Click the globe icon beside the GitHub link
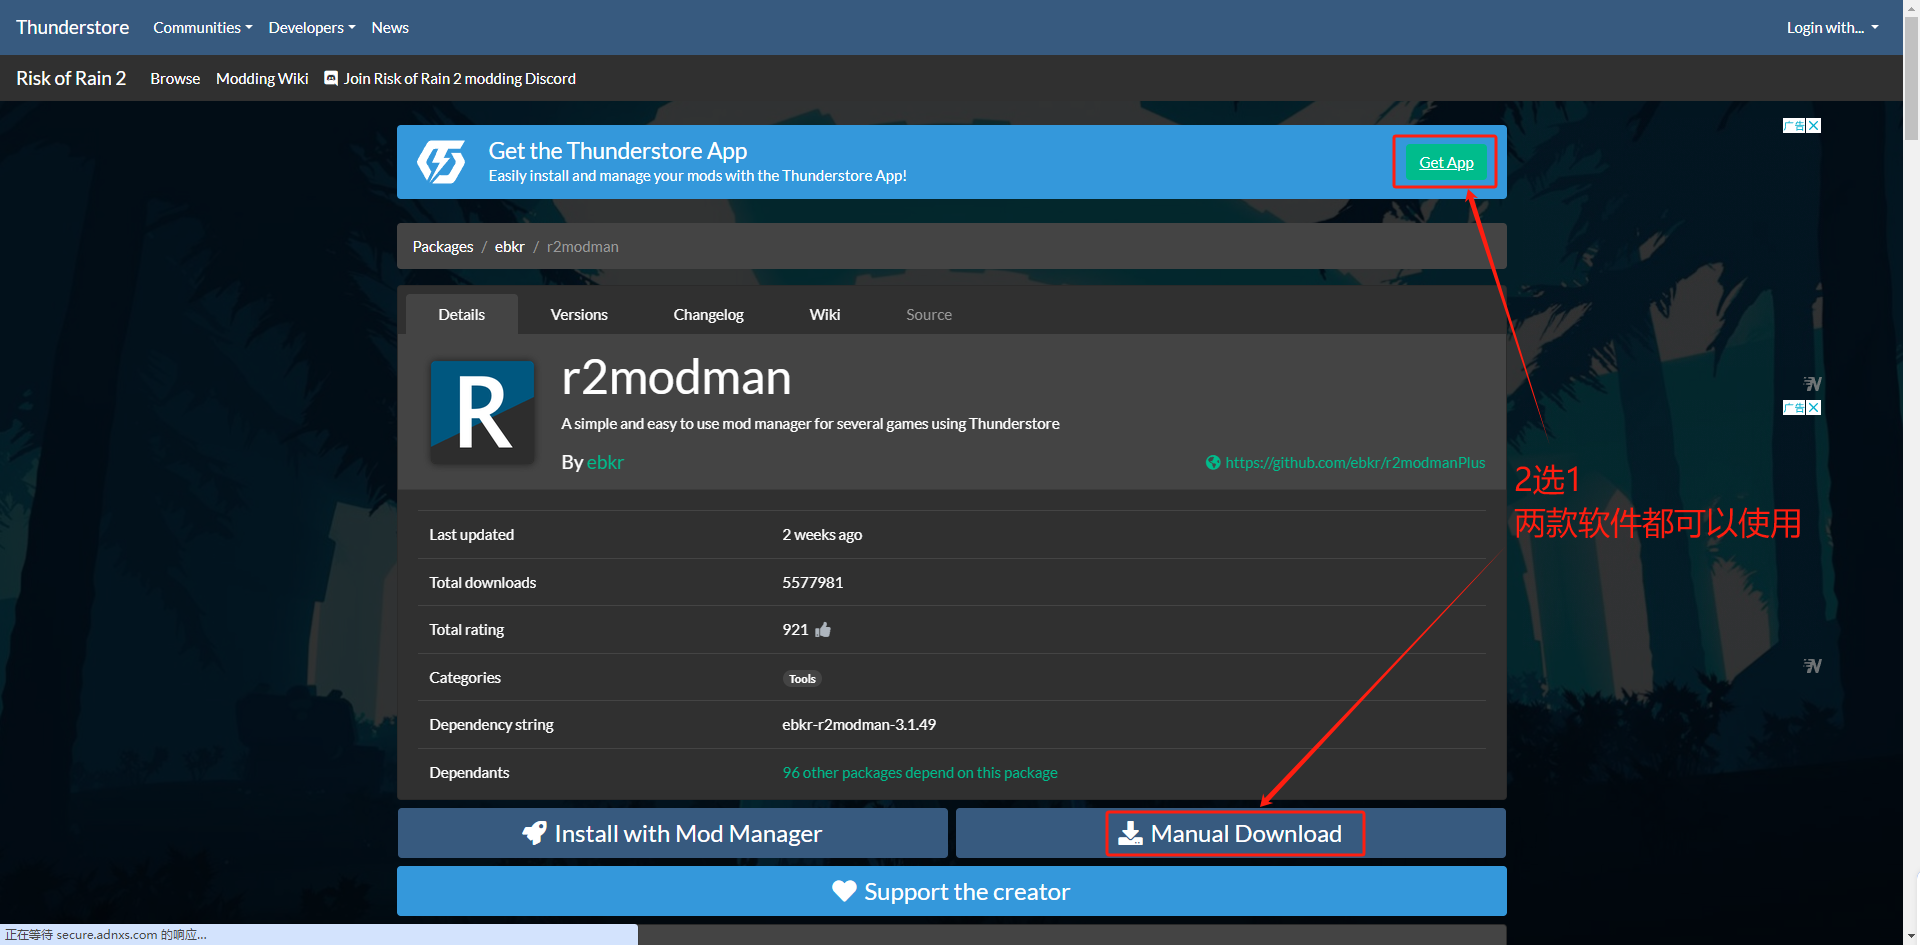 pyautogui.click(x=1213, y=463)
